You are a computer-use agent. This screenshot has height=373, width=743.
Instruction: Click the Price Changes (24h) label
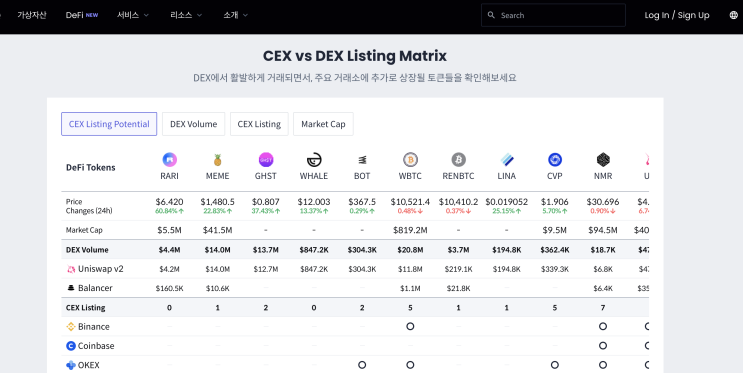[x=89, y=206]
